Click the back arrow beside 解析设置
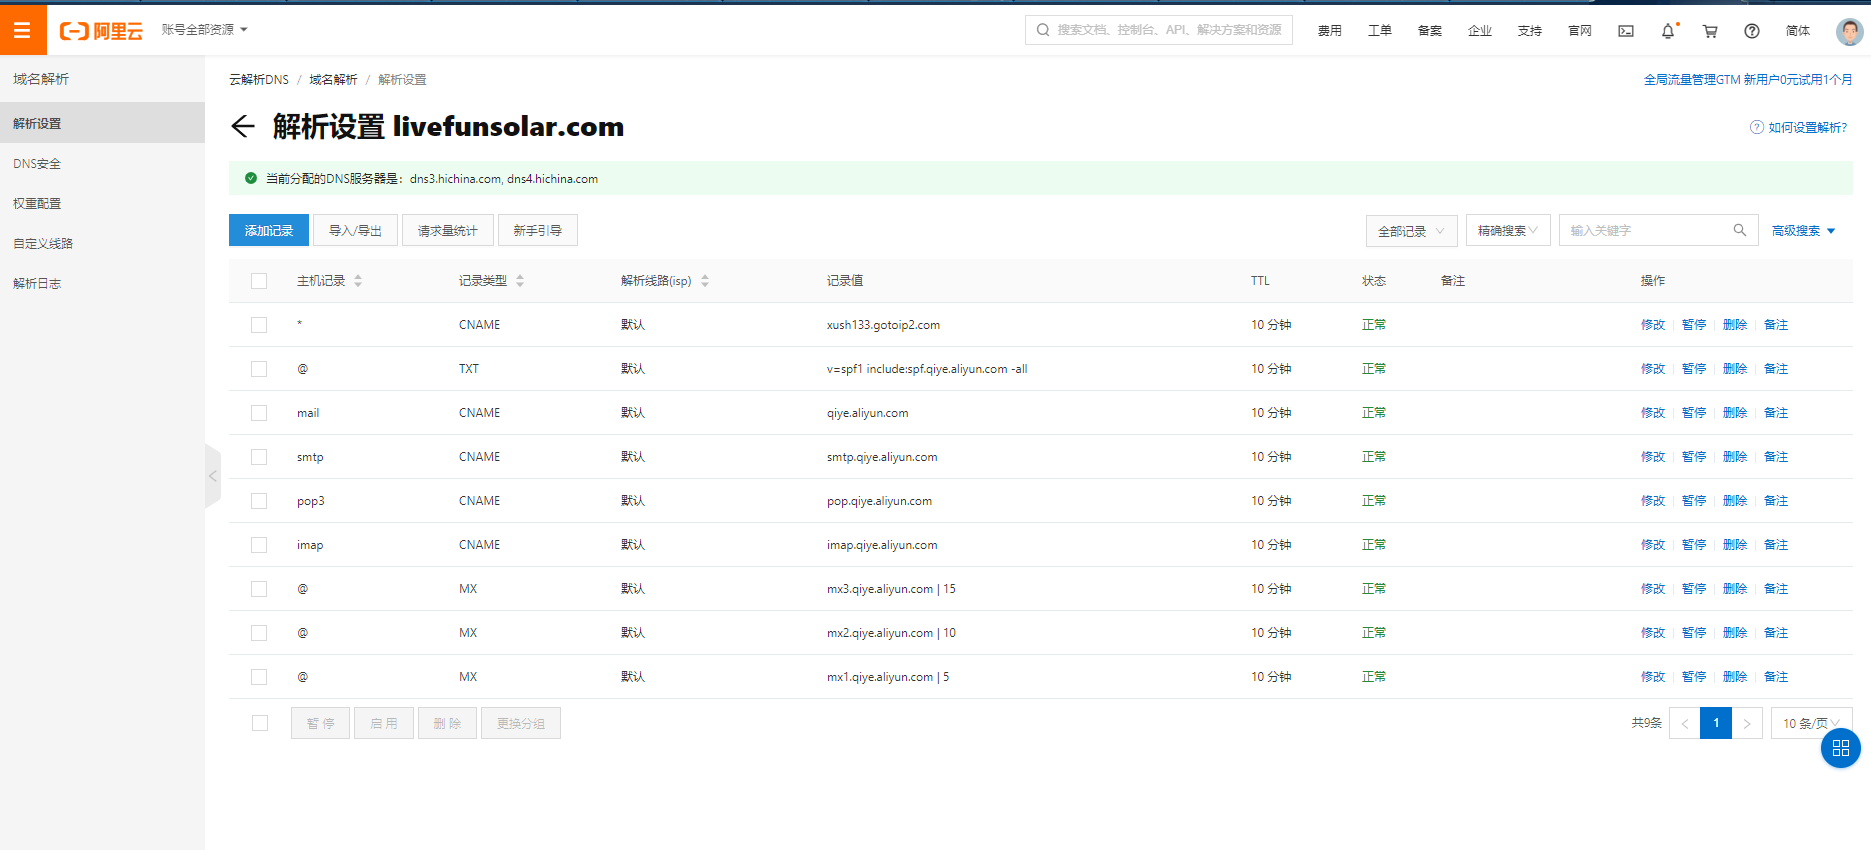This screenshot has width=1871, height=850. [242, 126]
